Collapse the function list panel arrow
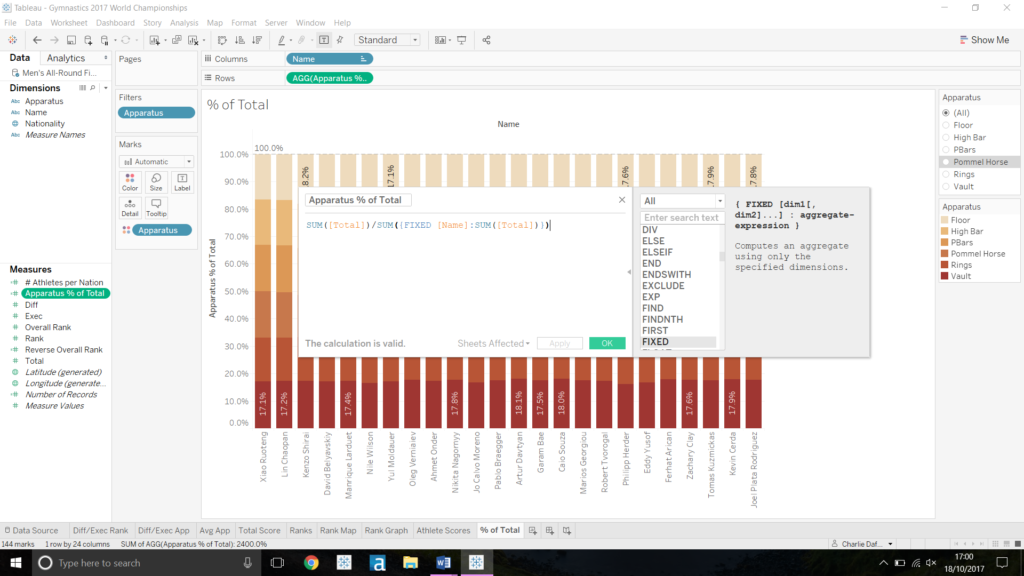 [x=630, y=272]
